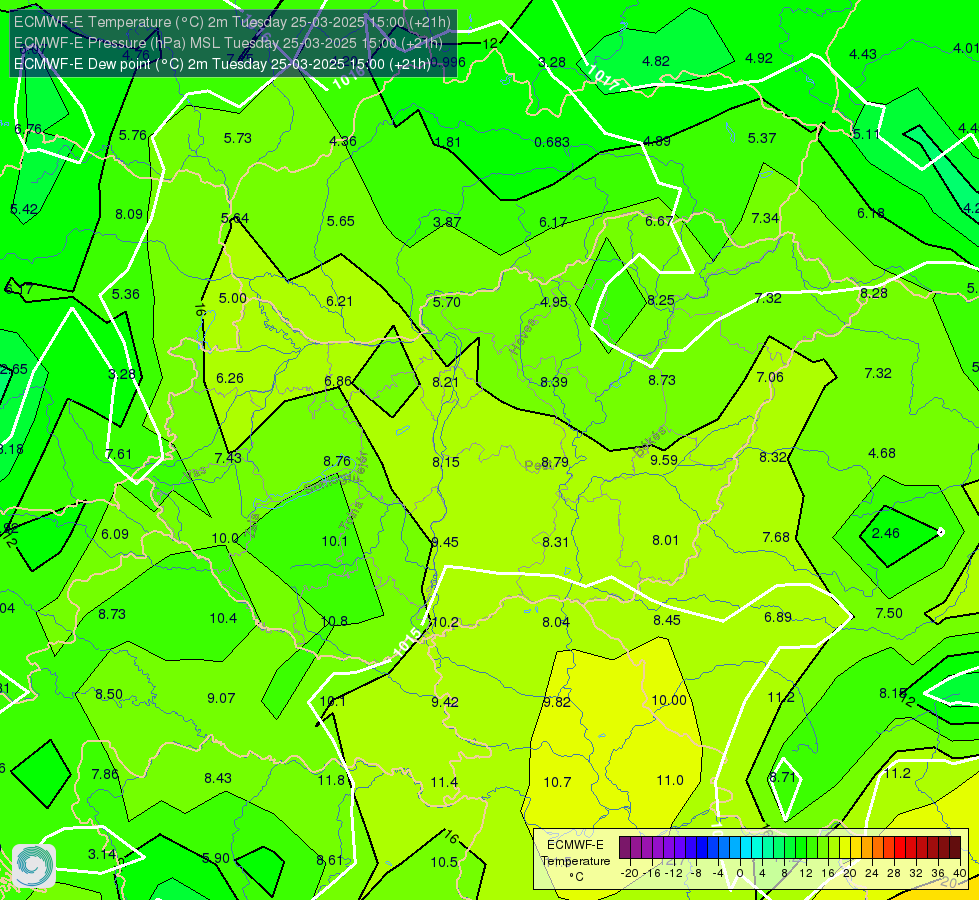Click the dew point value 8.25

click(x=661, y=300)
